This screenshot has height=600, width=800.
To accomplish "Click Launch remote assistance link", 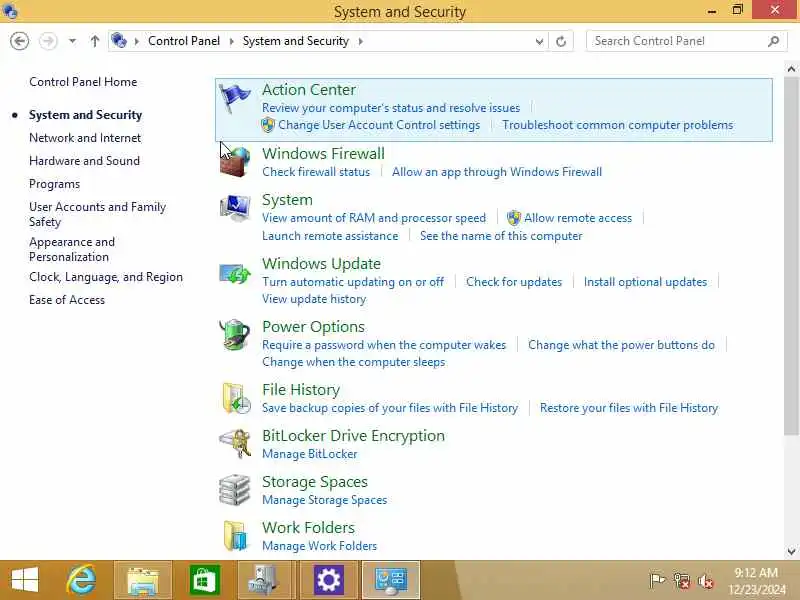I will point(330,236).
